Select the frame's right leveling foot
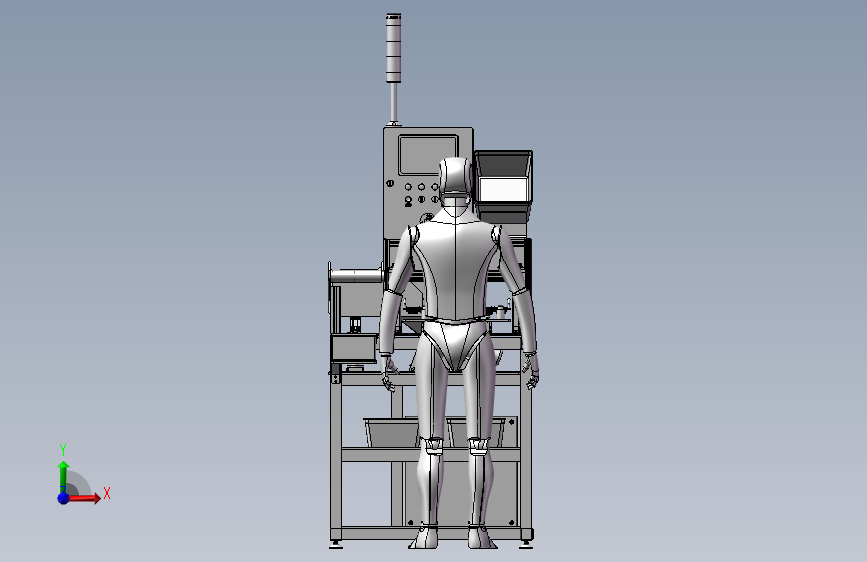867x562 pixels. tap(526, 543)
